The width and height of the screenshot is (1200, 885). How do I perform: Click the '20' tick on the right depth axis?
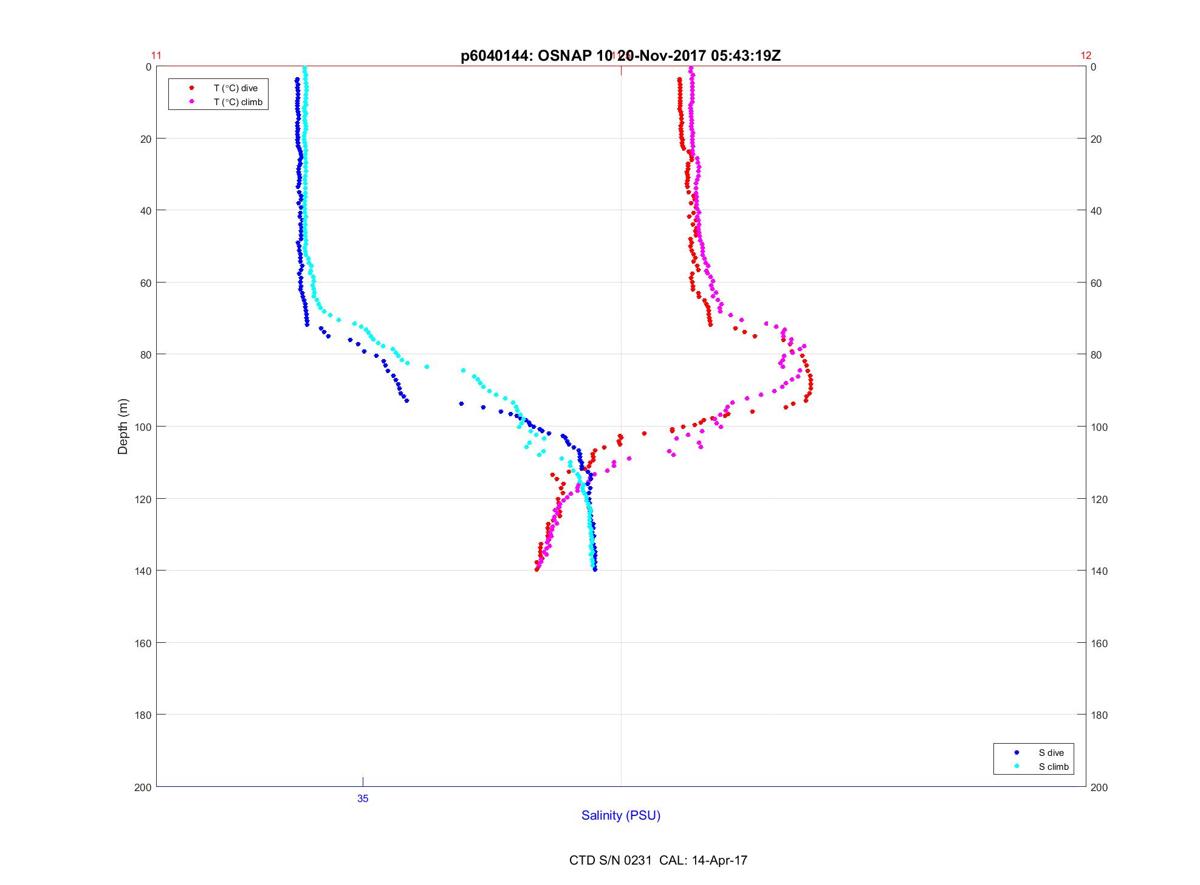pyautogui.click(x=1097, y=139)
